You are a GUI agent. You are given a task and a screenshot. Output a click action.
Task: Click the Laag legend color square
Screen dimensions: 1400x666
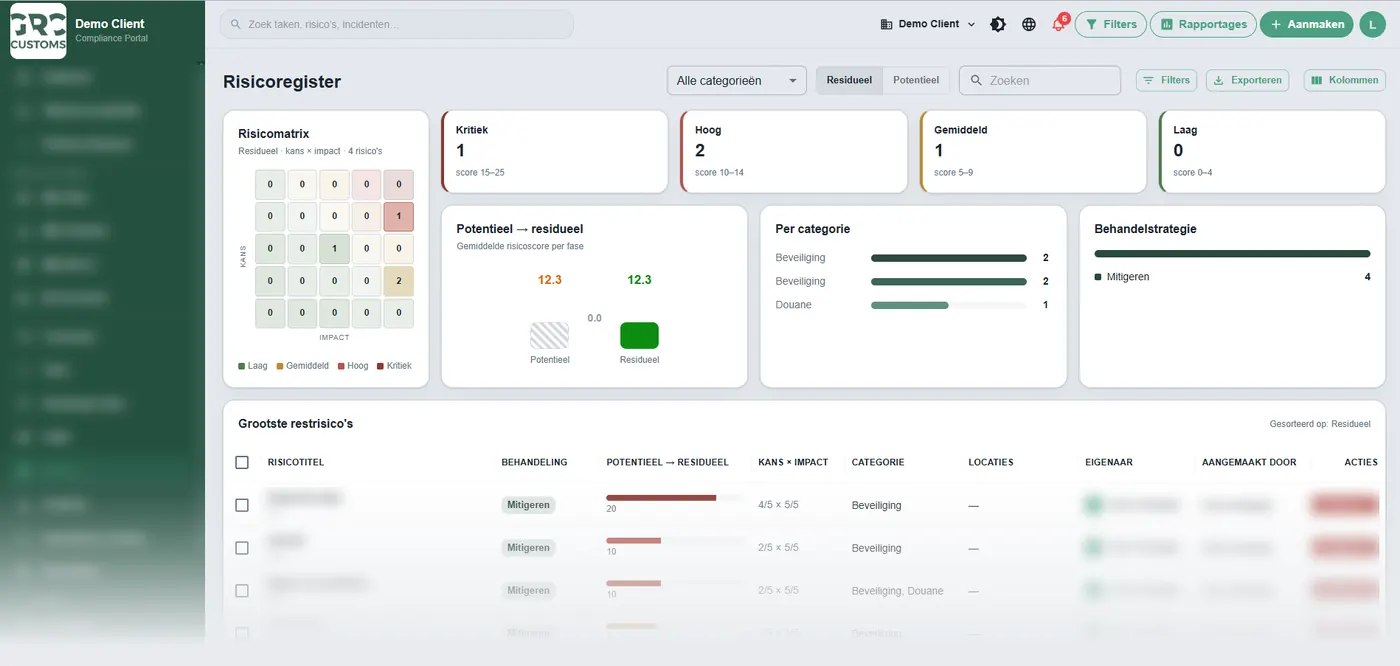241,366
